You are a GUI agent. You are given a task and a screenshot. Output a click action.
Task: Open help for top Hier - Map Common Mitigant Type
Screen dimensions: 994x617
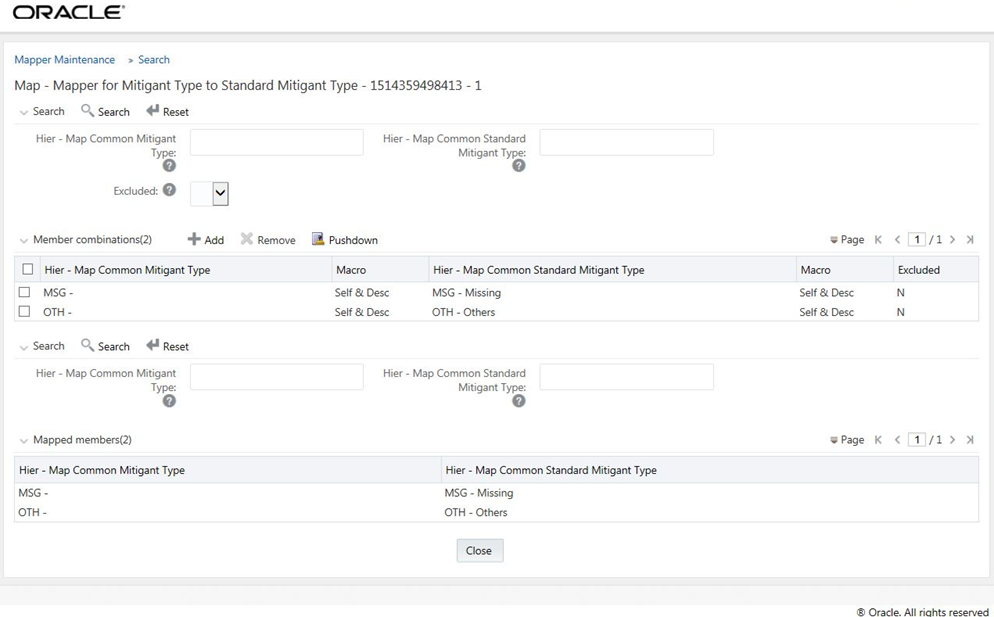(169, 166)
